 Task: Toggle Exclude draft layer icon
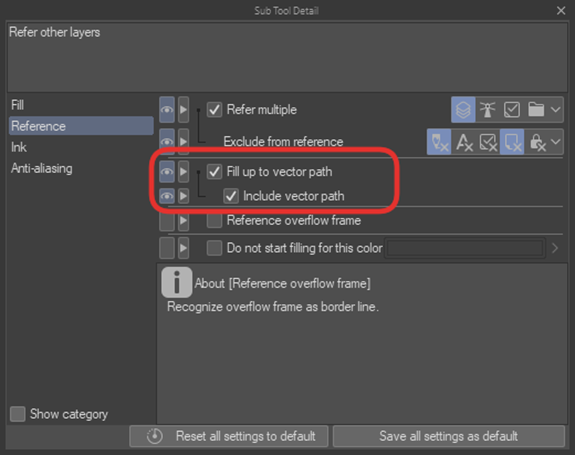439,142
